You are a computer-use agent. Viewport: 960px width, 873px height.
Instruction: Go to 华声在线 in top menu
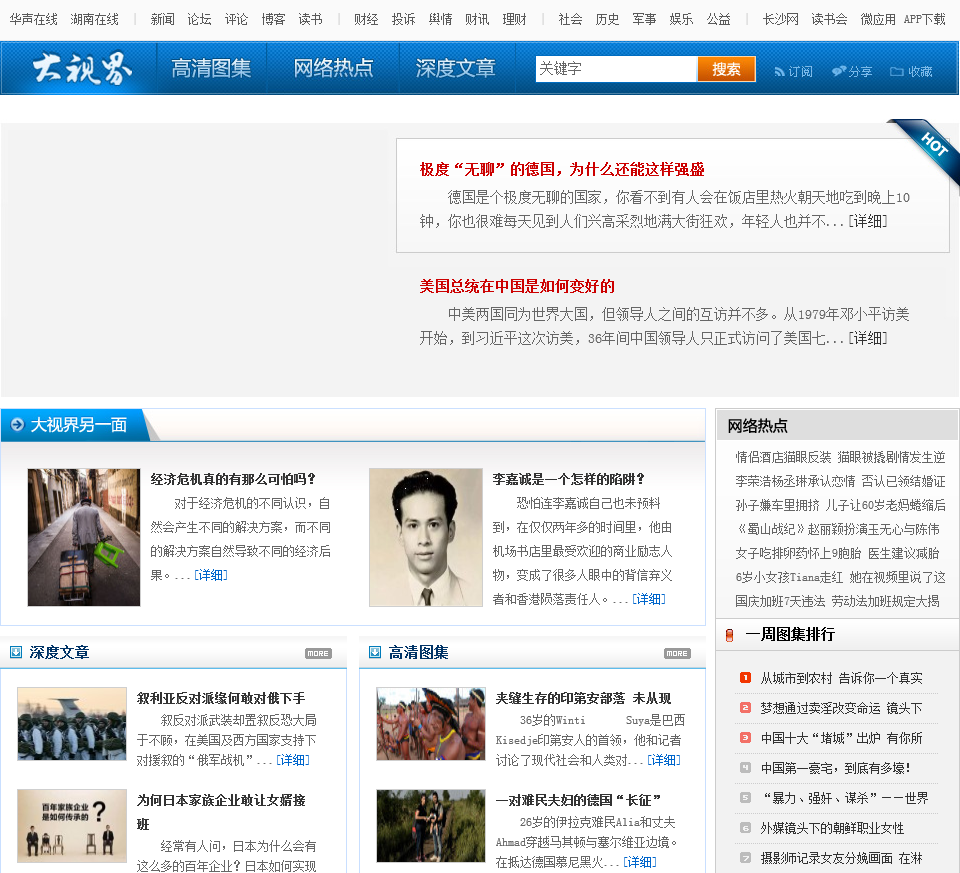pyautogui.click(x=34, y=20)
